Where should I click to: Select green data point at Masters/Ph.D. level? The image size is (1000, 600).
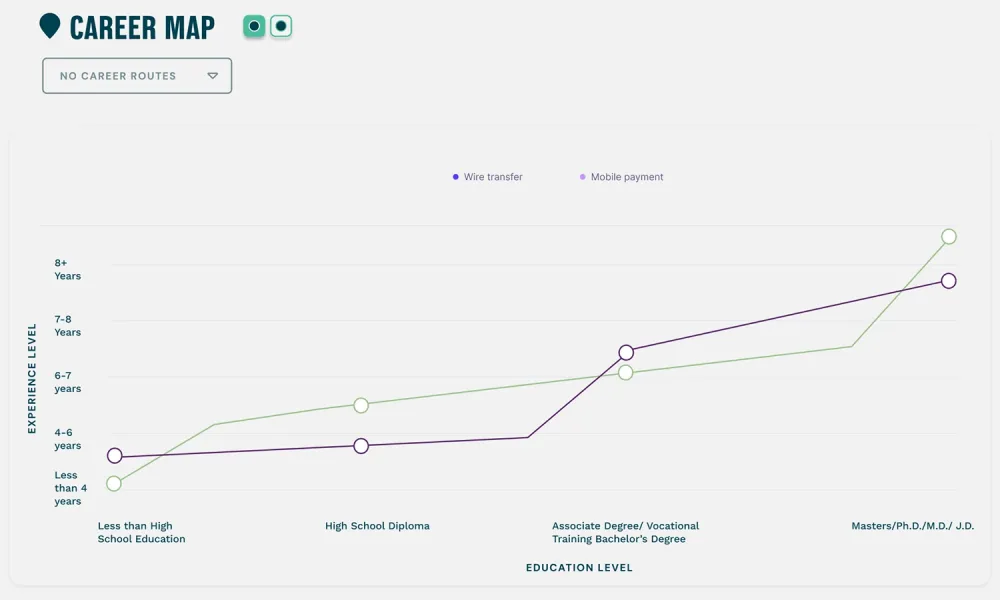click(x=949, y=237)
